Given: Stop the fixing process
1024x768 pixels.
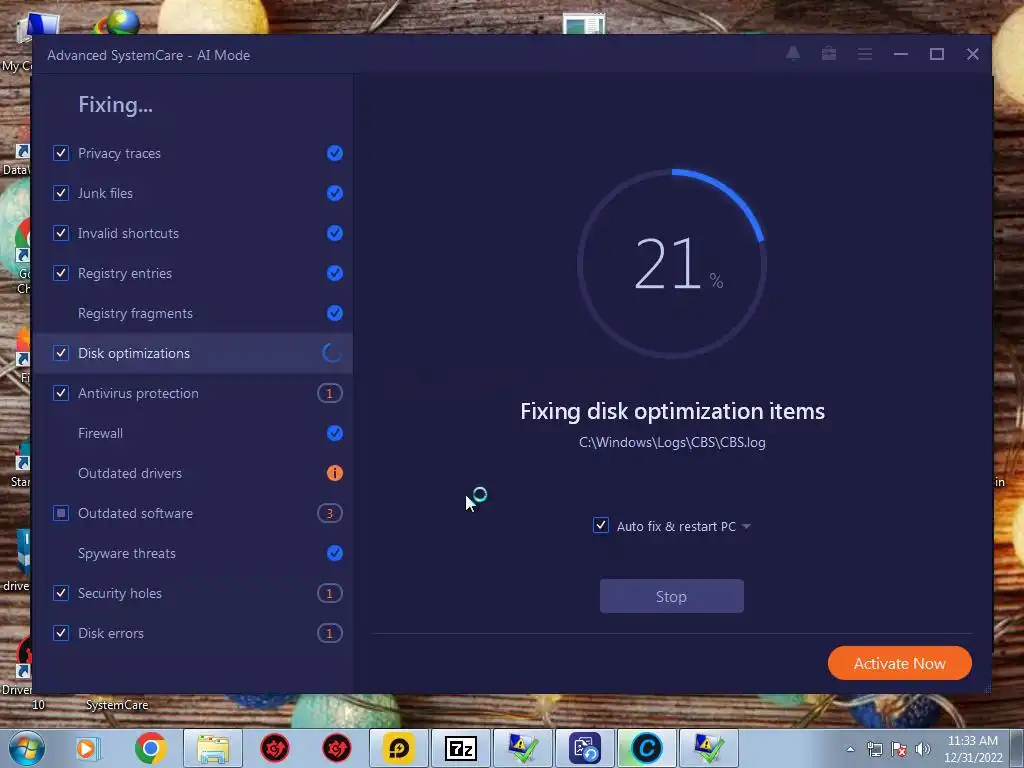Looking at the screenshot, I should click(671, 596).
